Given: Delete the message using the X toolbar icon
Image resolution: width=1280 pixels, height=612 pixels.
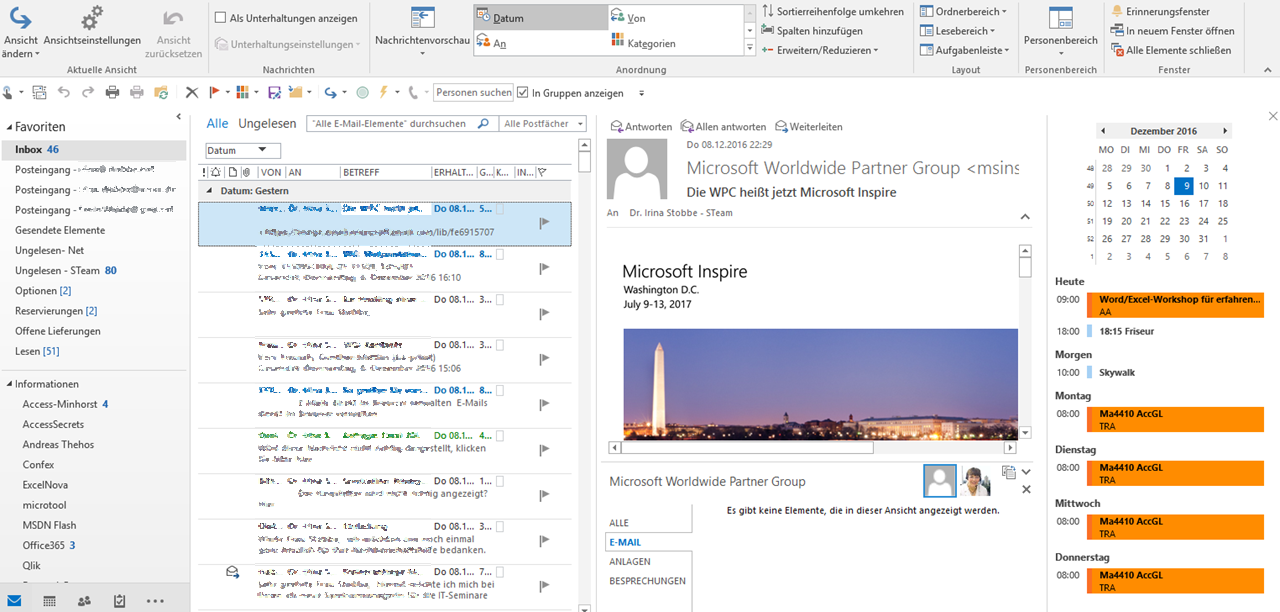Looking at the screenshot, I should (191, 92).
